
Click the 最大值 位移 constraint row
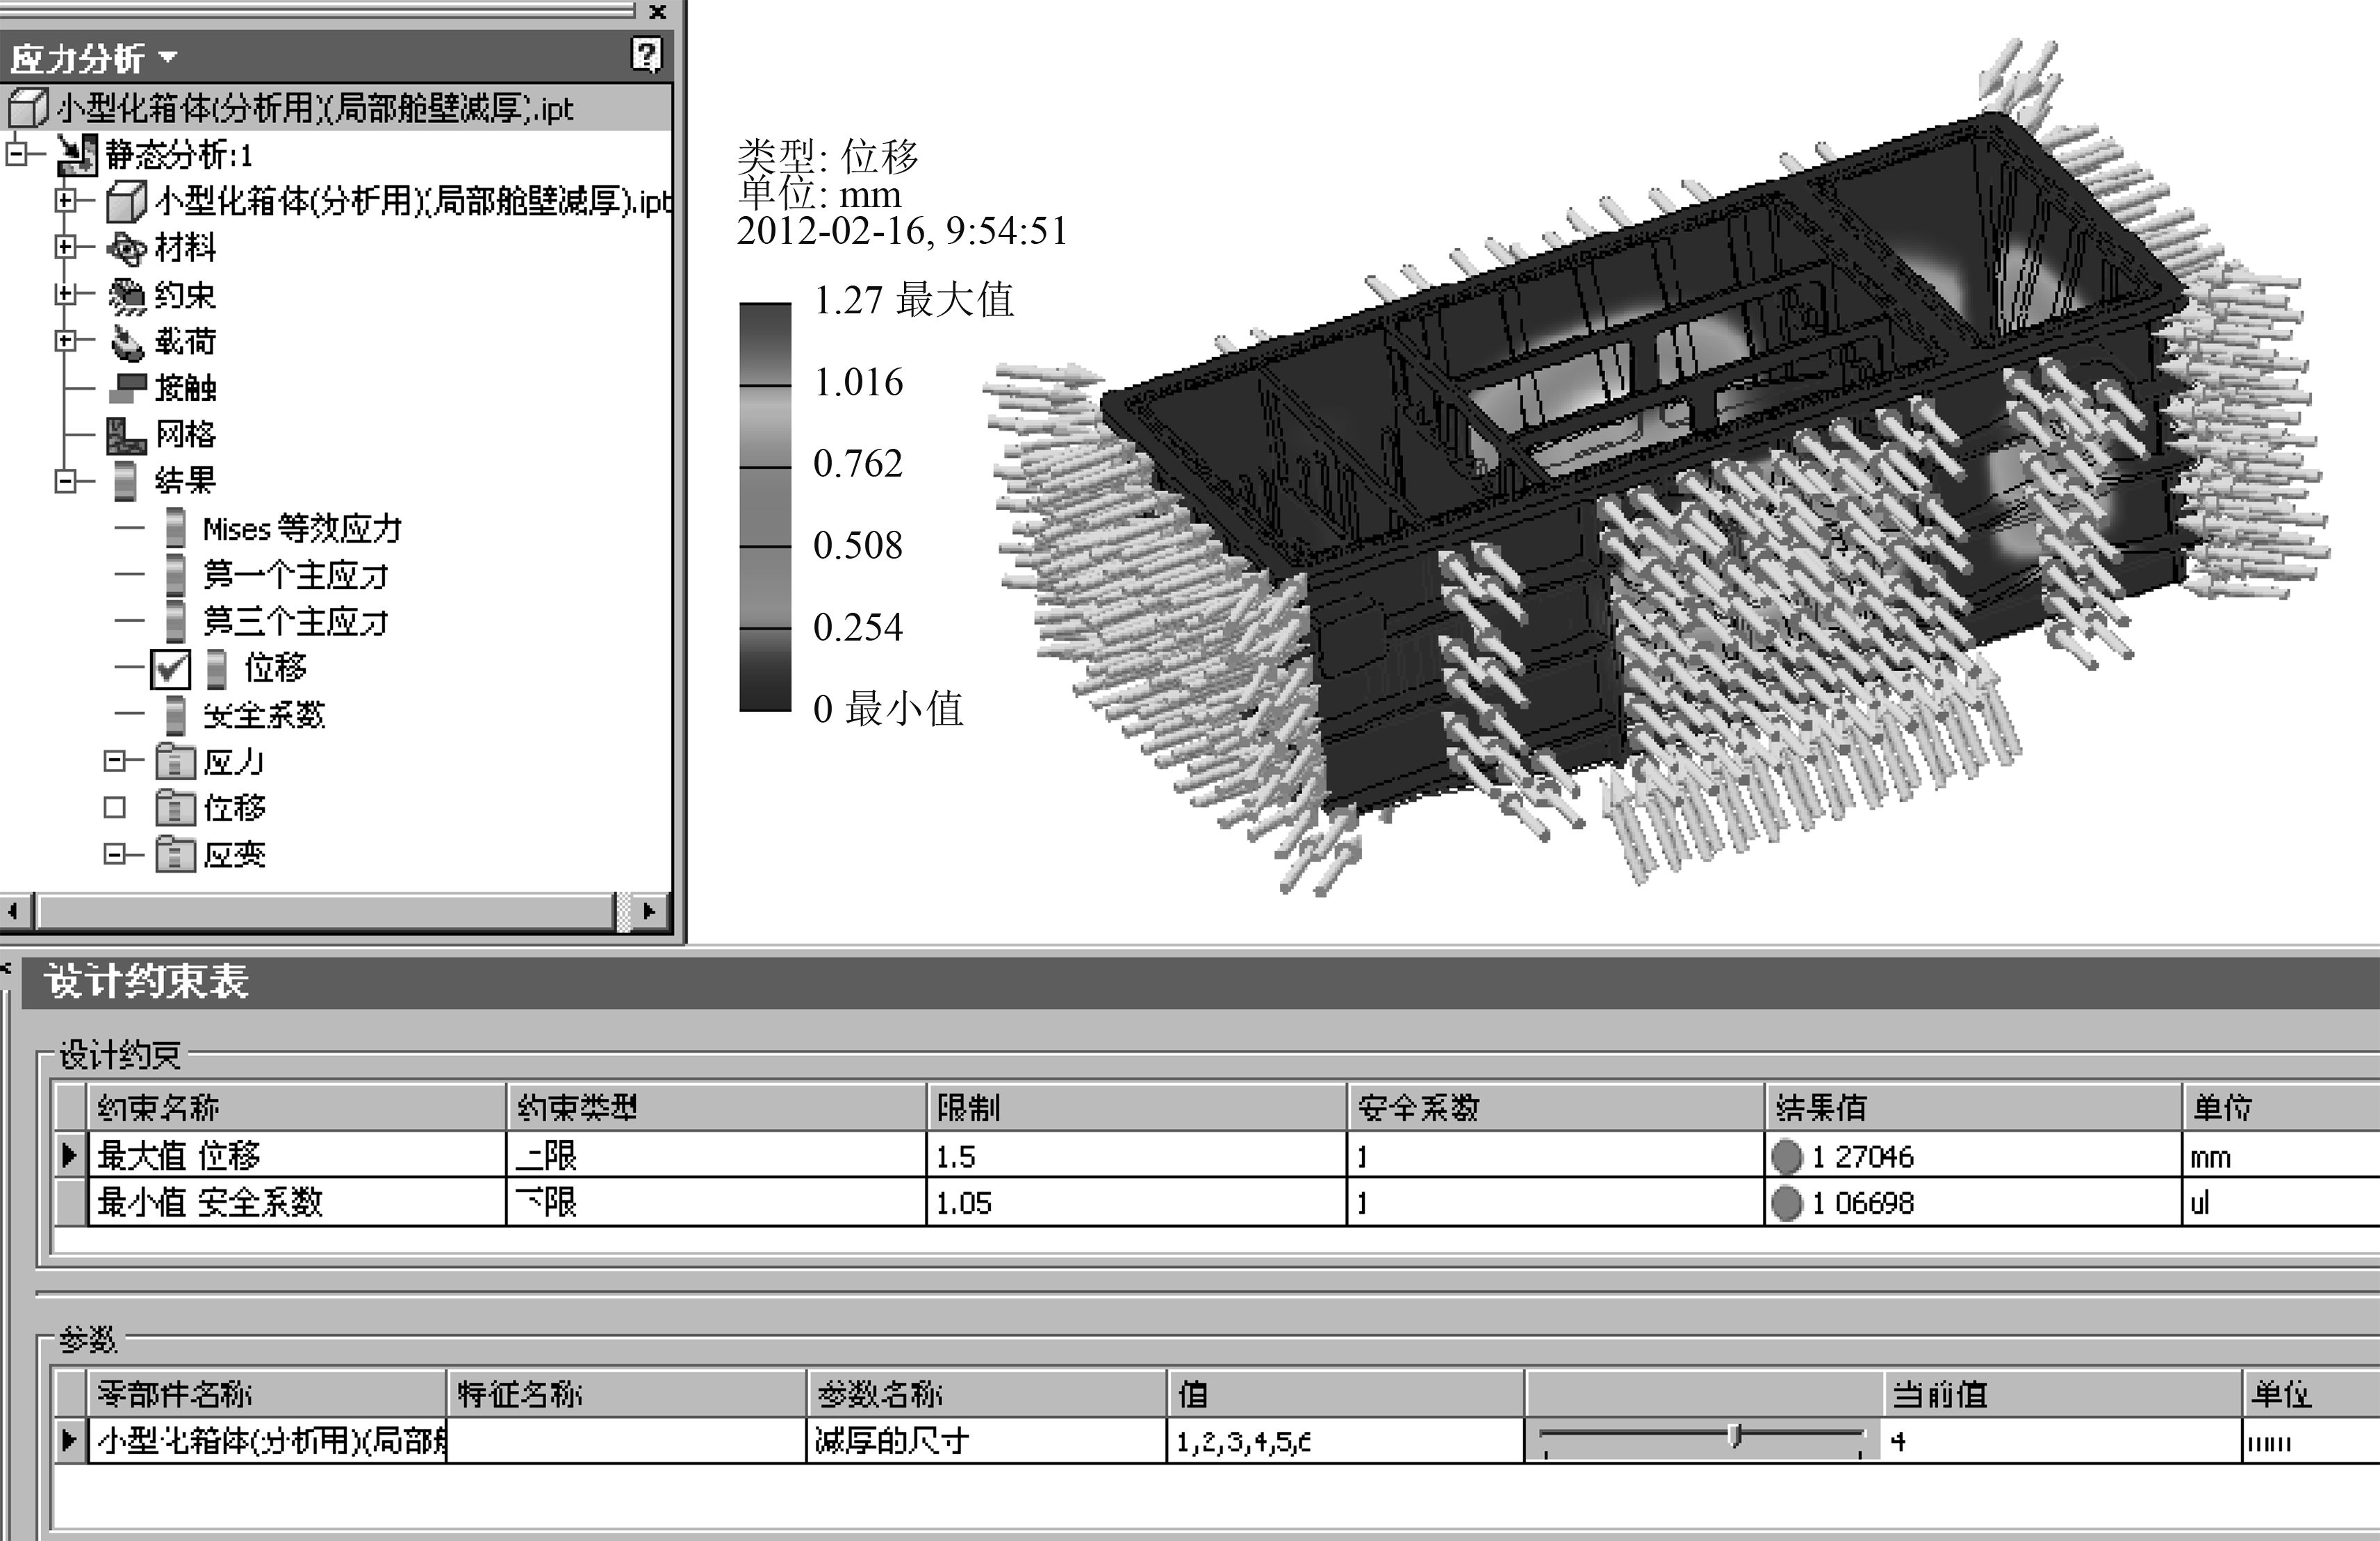click(x=179, y=1156)
